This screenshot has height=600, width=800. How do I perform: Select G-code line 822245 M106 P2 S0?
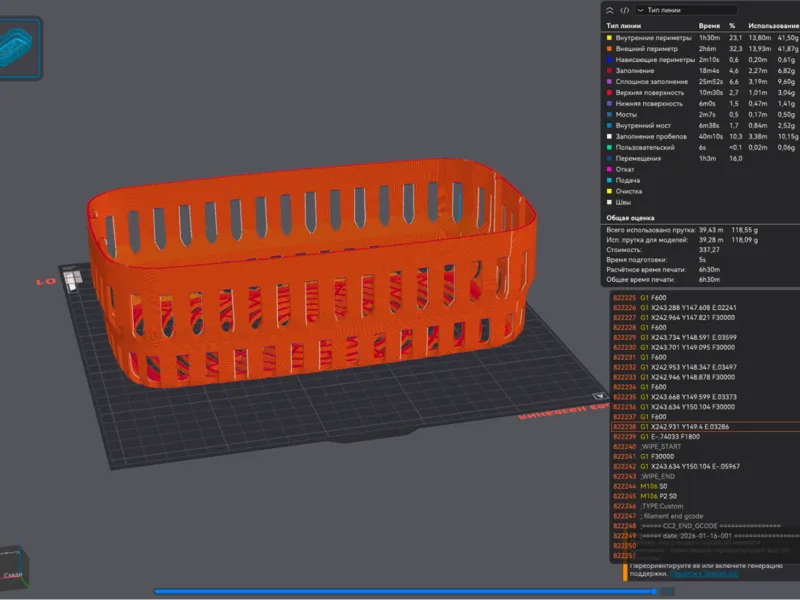(706, 496)
